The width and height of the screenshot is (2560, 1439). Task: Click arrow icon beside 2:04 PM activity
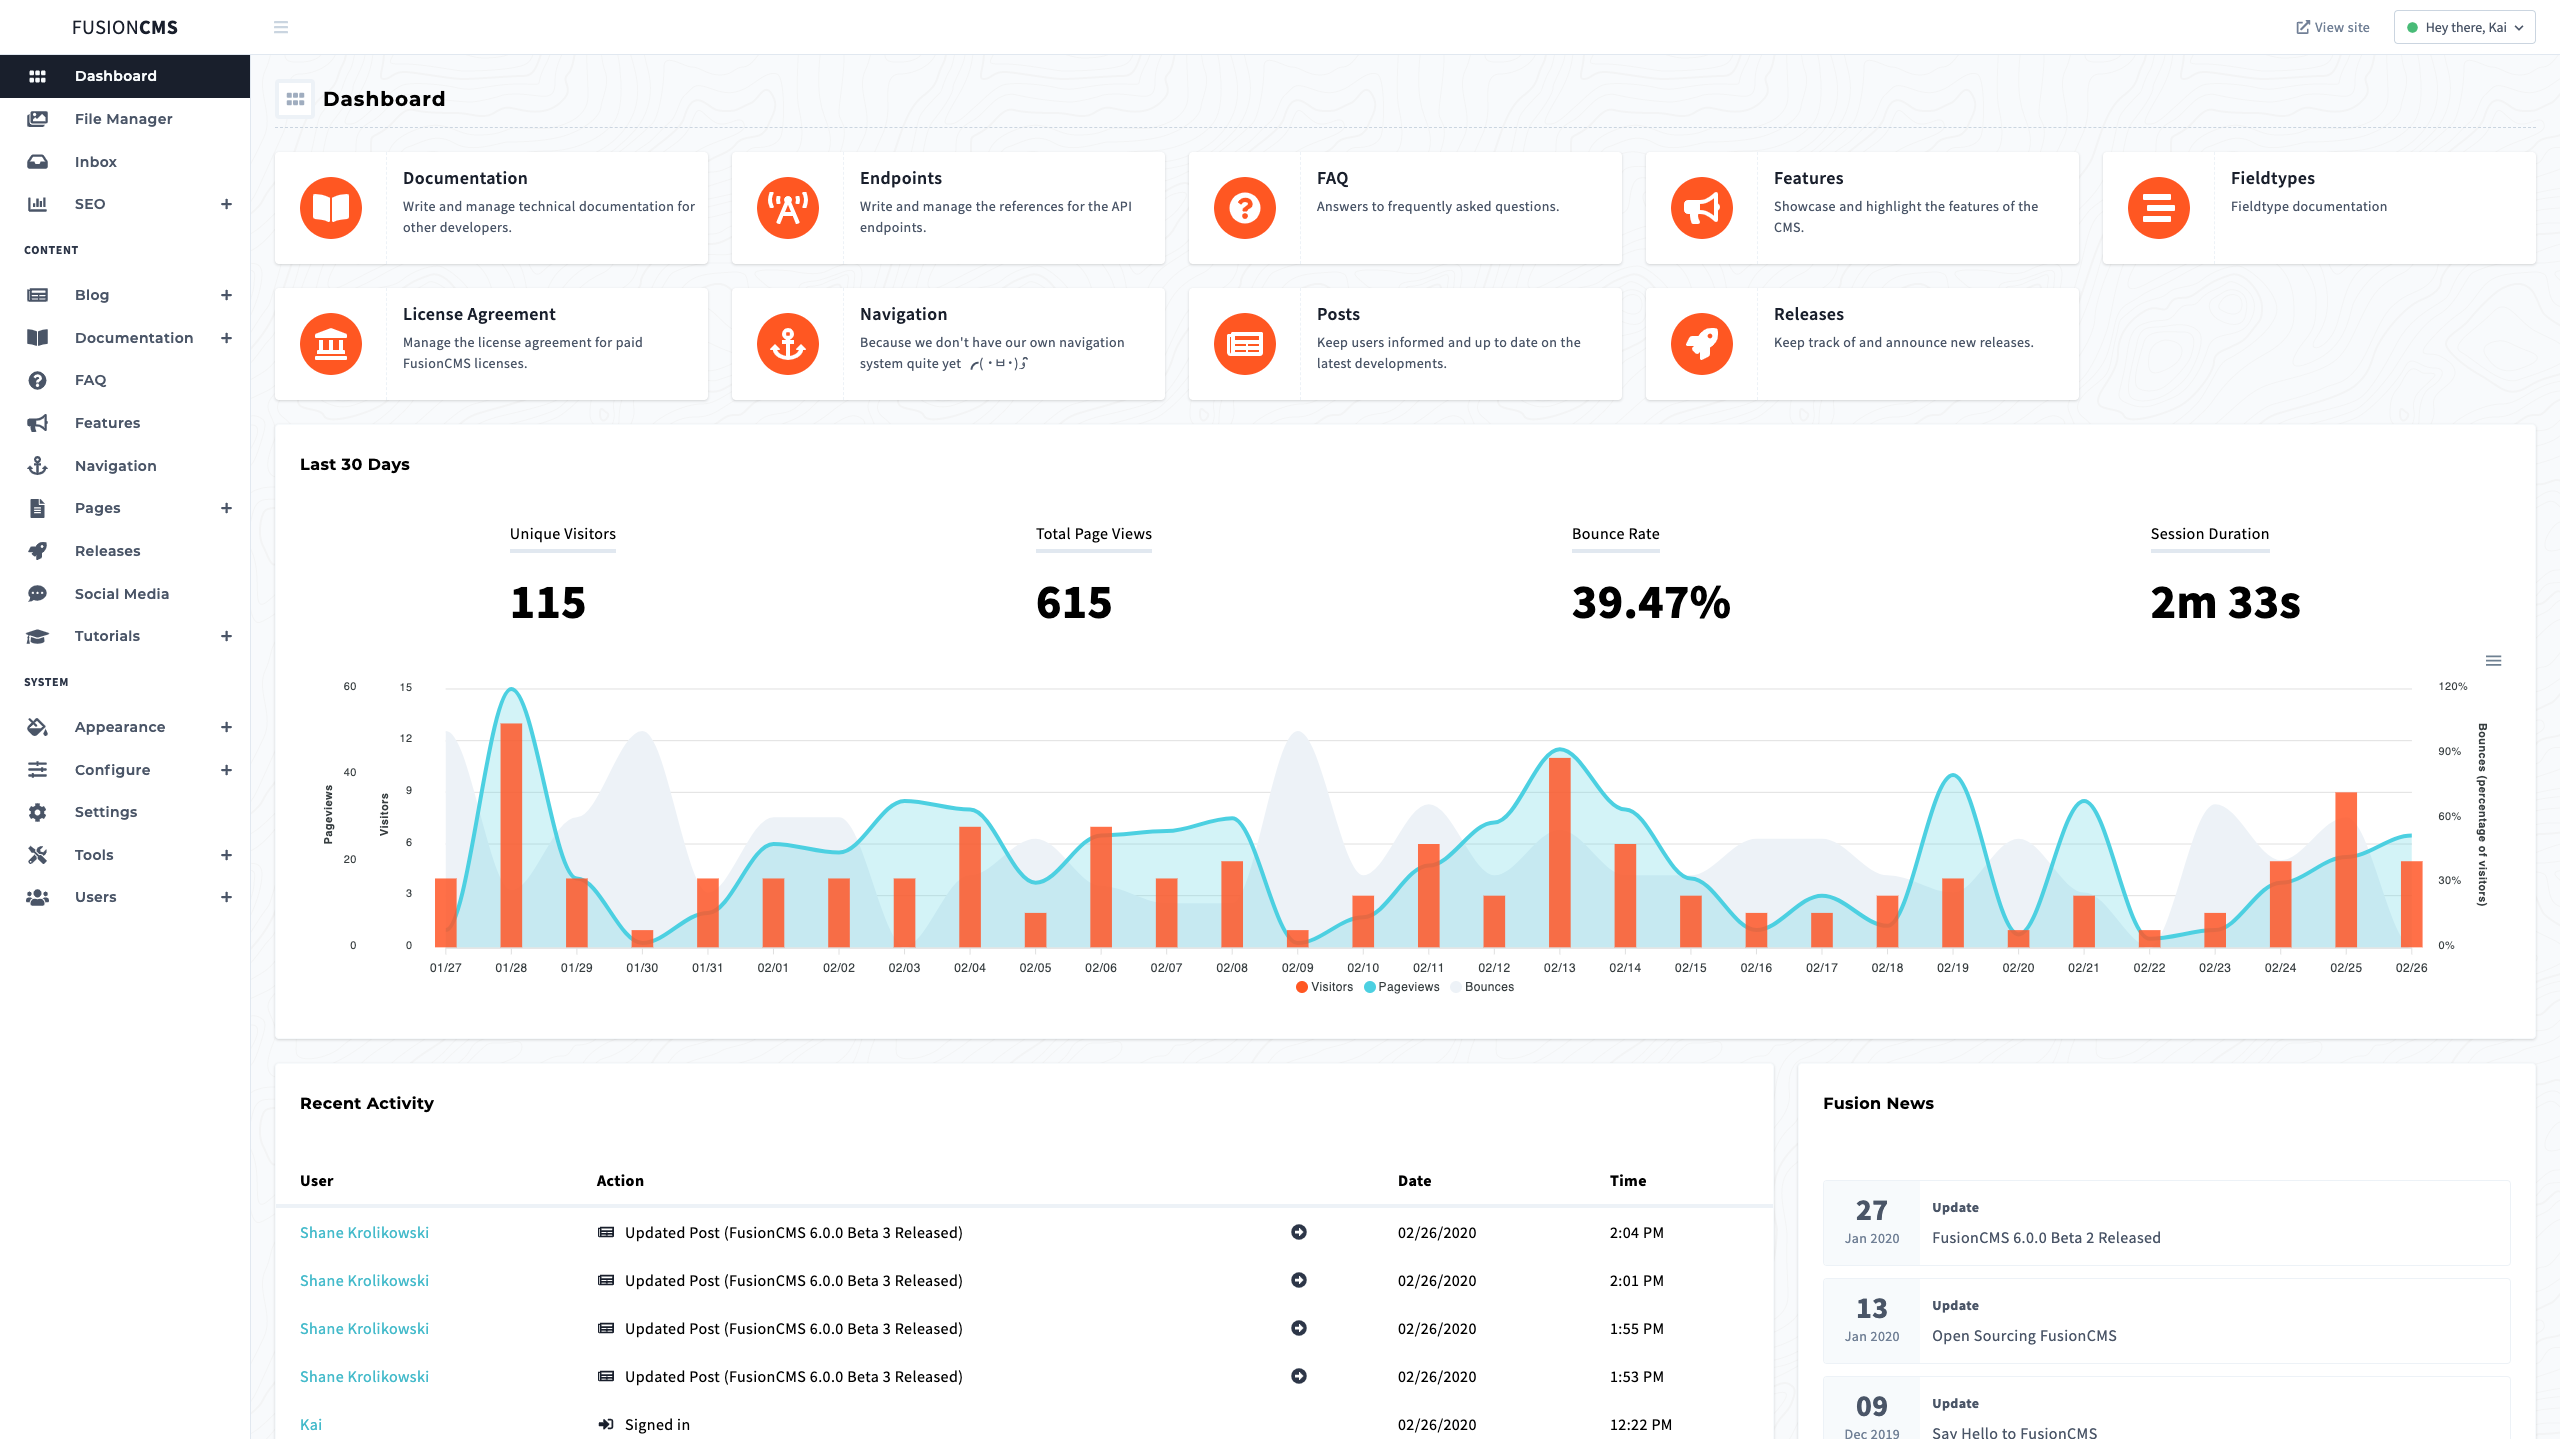1299,1232
